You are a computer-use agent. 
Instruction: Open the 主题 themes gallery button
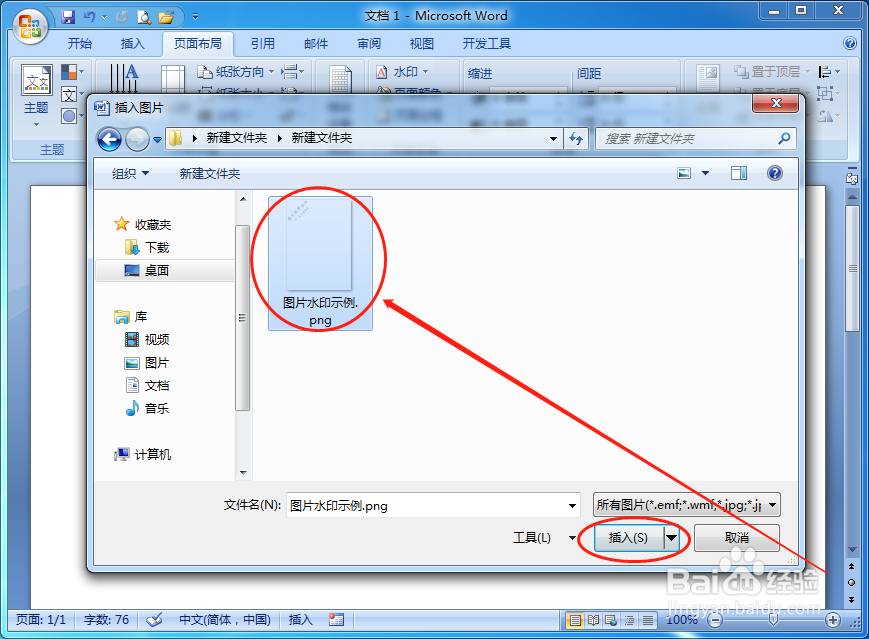[x=37, y=95]
